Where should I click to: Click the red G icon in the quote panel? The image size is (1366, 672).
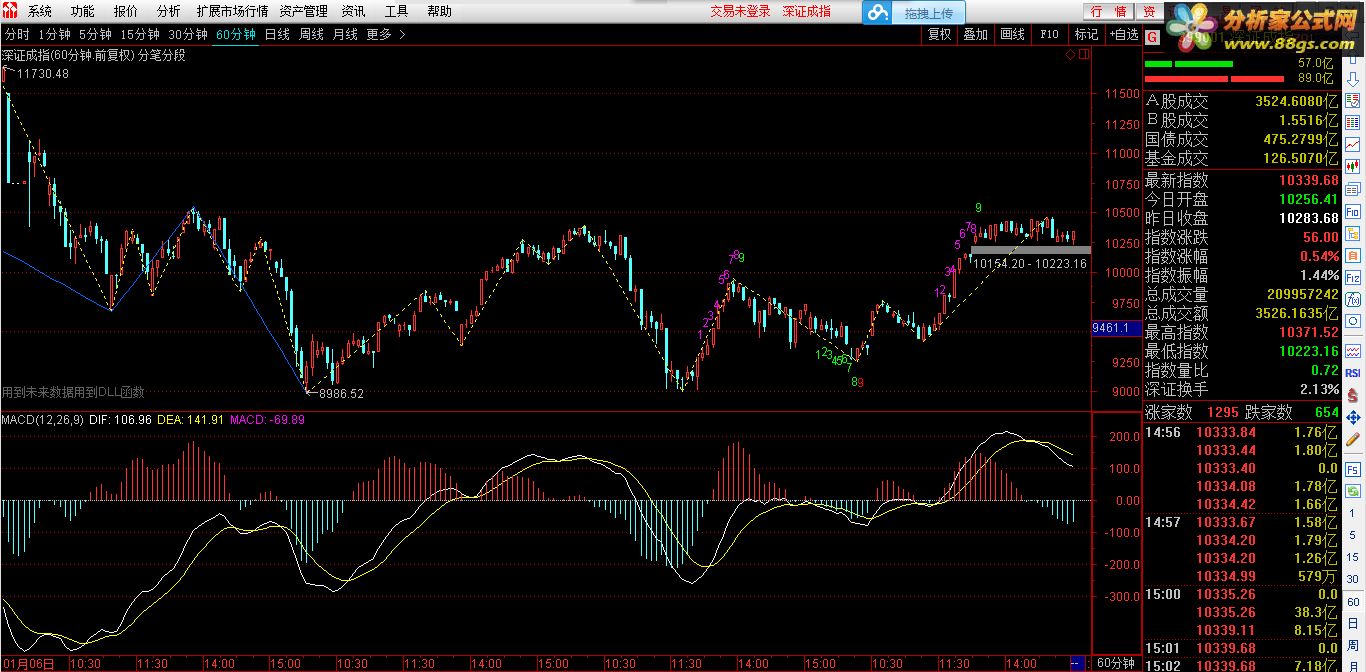1152,35
